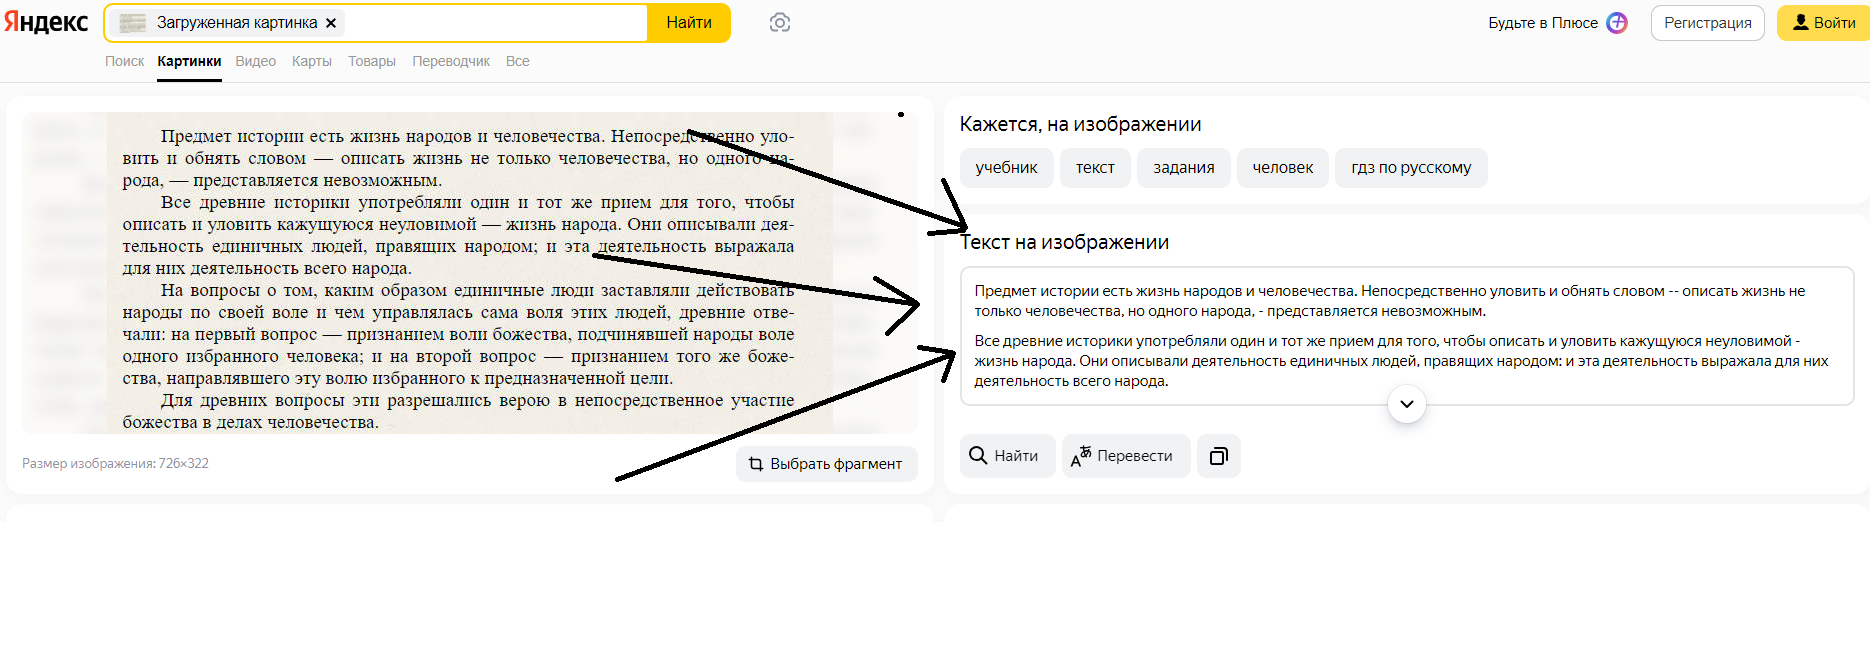Open the Переводчик tab

[450, 61]
